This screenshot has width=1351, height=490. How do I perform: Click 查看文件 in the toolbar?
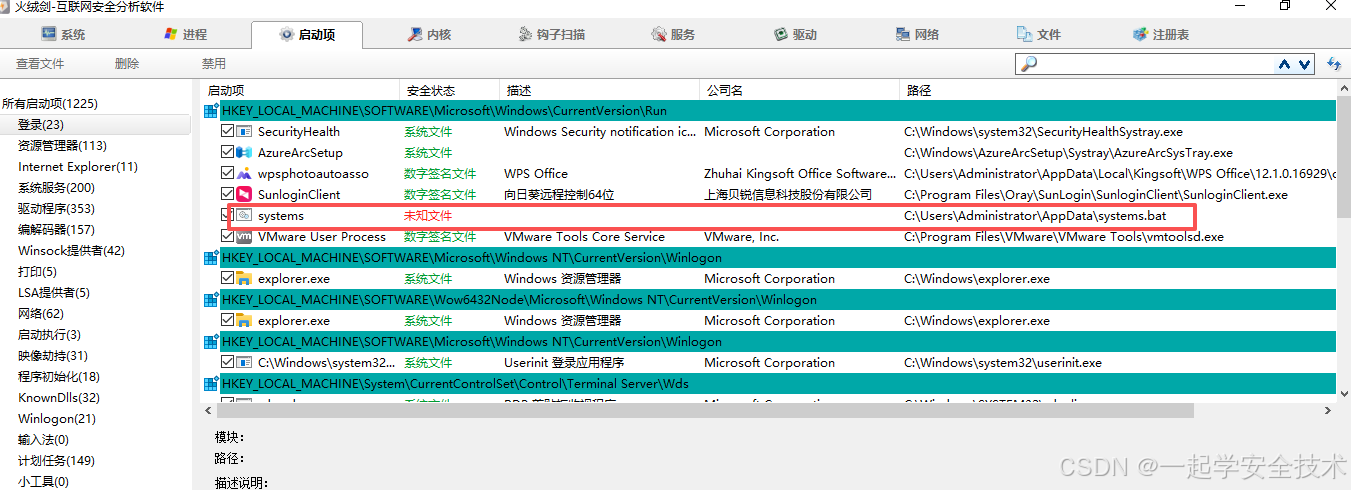coord(40,64)
